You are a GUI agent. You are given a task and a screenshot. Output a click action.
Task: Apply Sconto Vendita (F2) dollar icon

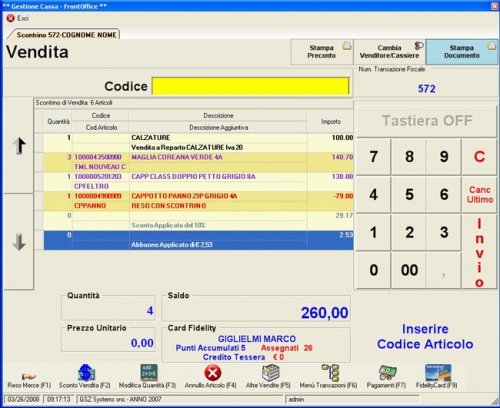pos(86,372)
